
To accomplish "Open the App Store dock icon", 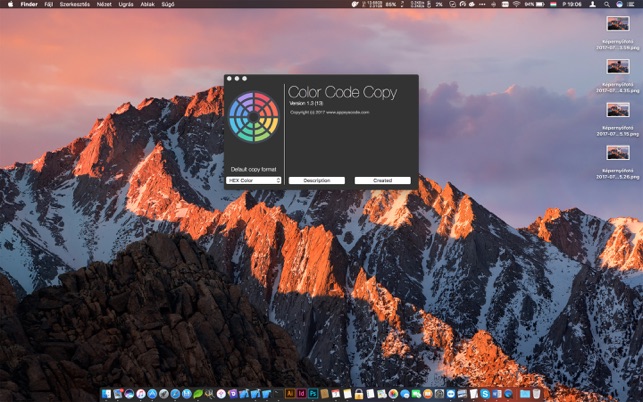I will [x=152, y=394].
